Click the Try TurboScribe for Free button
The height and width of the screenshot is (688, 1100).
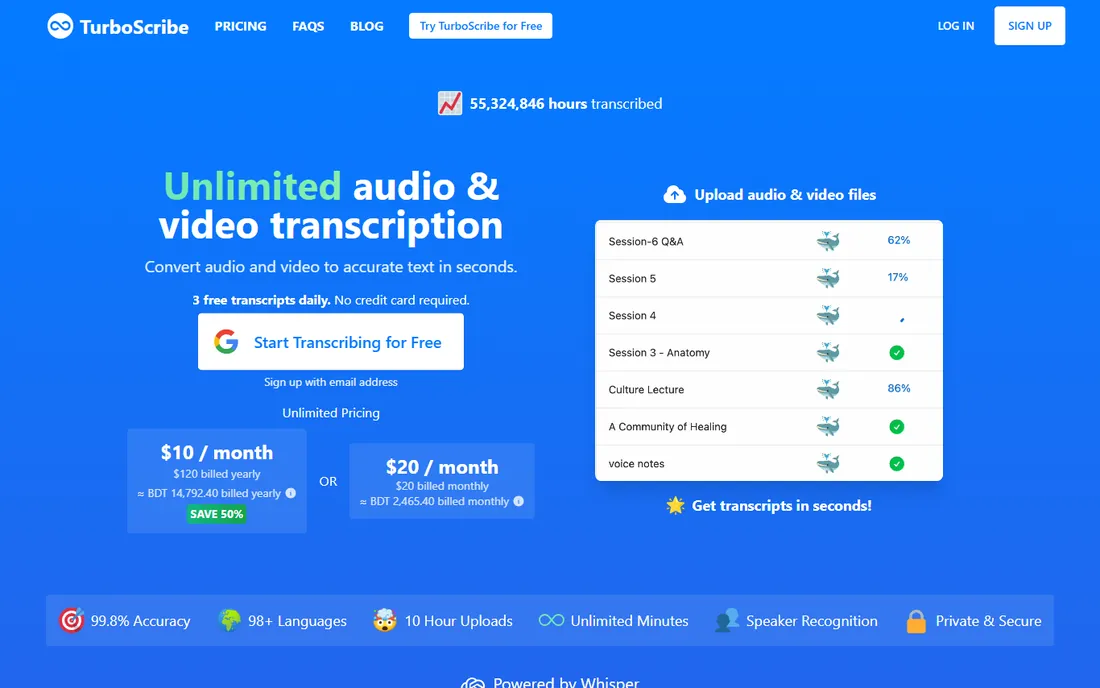tap(481, 26)
